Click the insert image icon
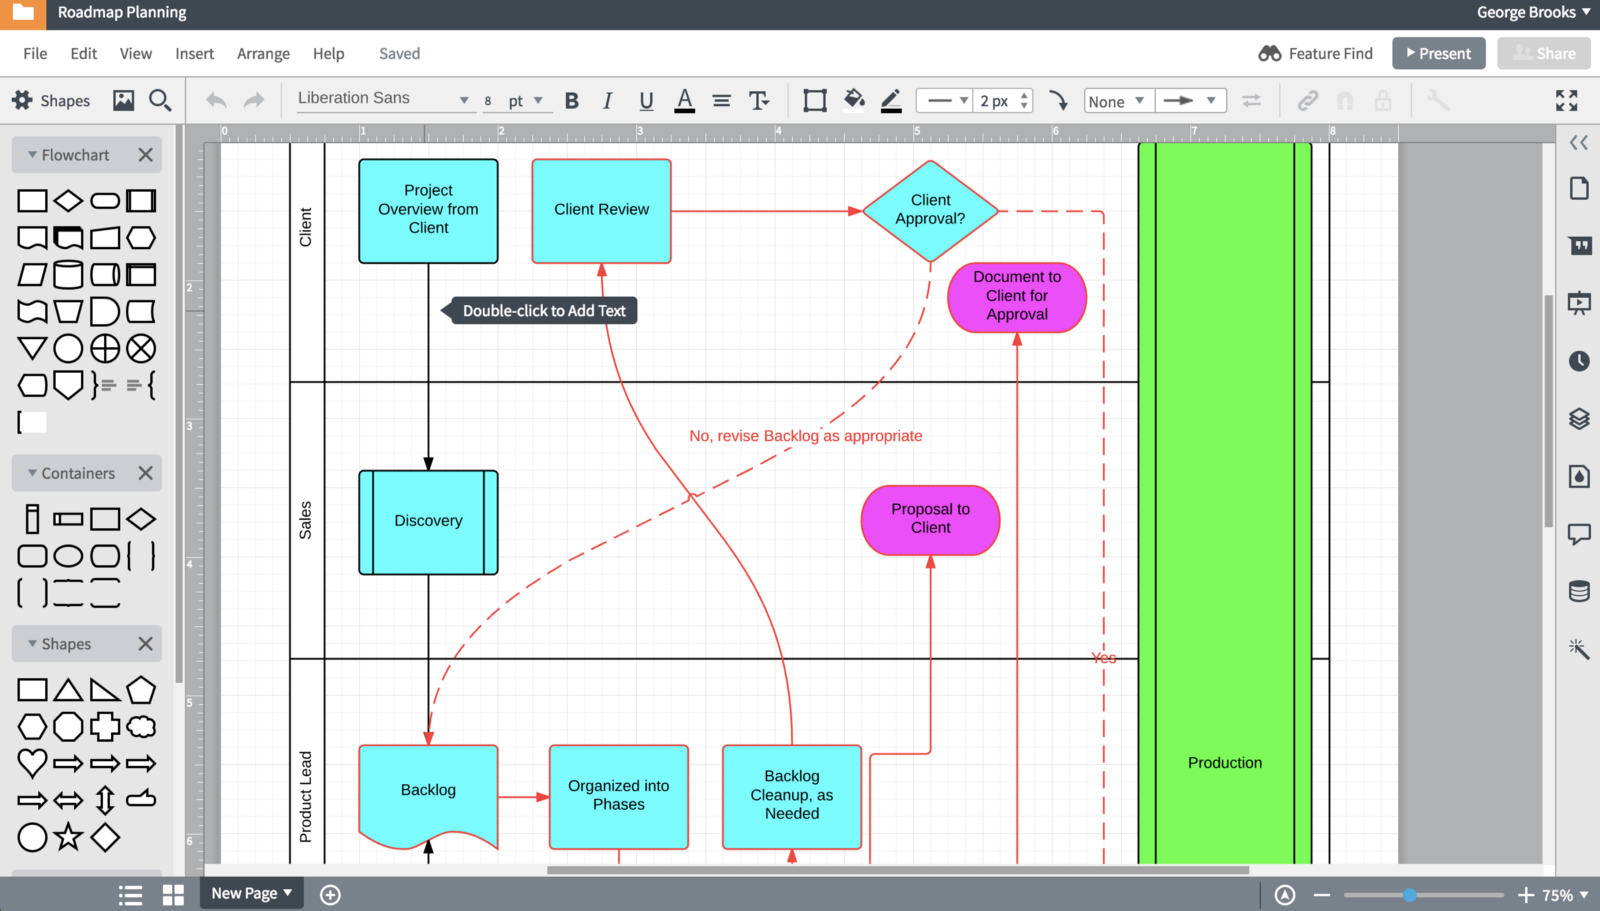Viewport: 1600px width, 911px height. click(124, 100)
